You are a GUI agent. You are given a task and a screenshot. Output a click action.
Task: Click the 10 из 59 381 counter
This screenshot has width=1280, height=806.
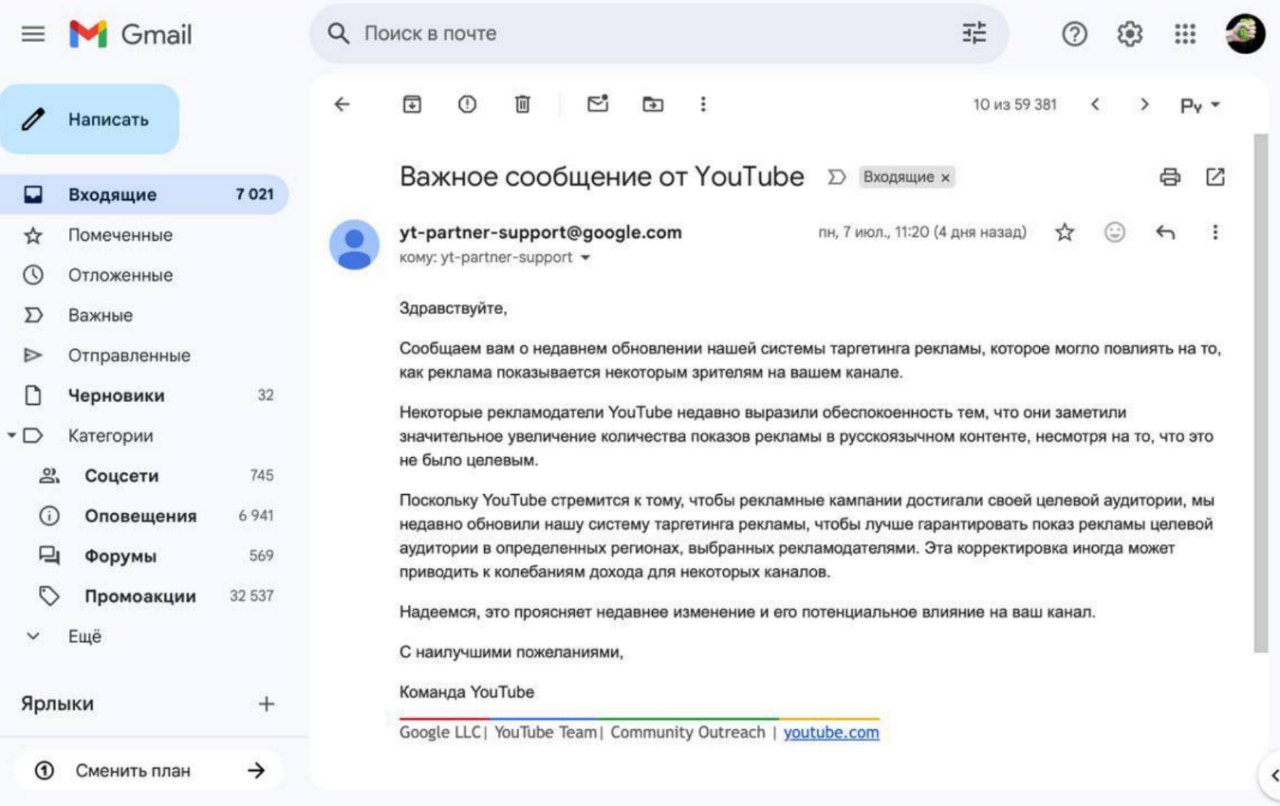pos(1015,104)
